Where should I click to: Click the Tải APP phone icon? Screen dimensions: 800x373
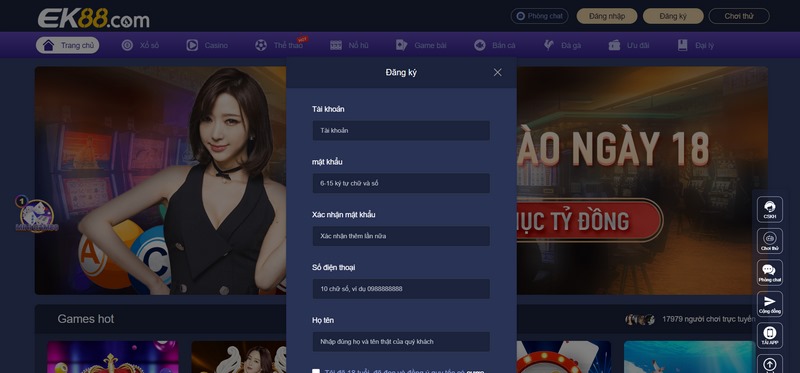coord(769,335)
